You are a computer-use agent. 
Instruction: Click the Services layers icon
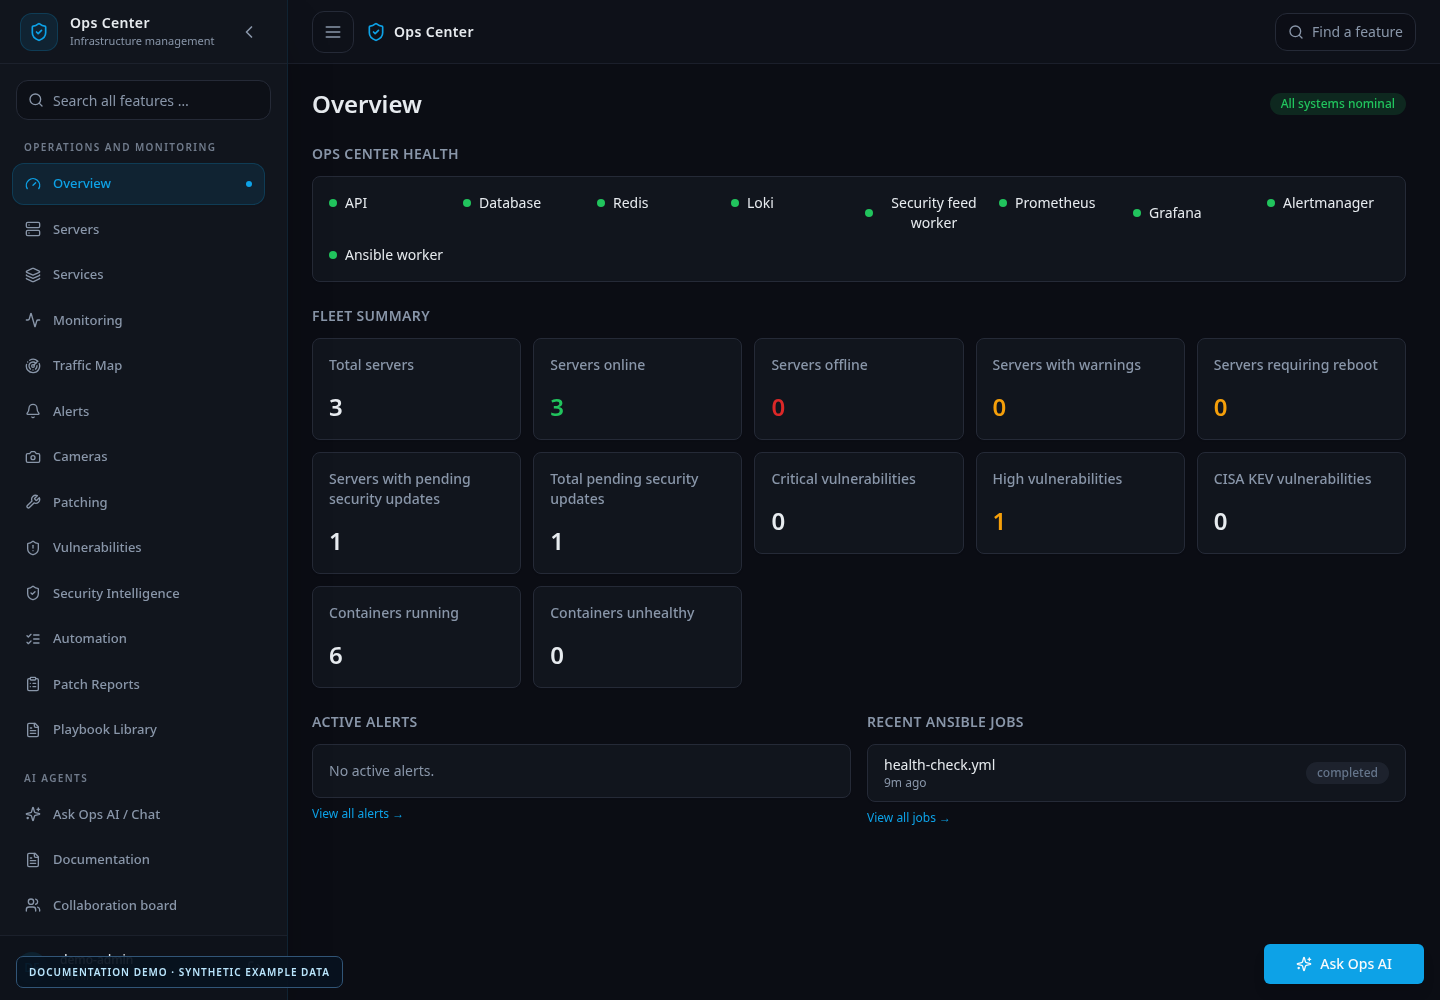(x=33, y=275)
